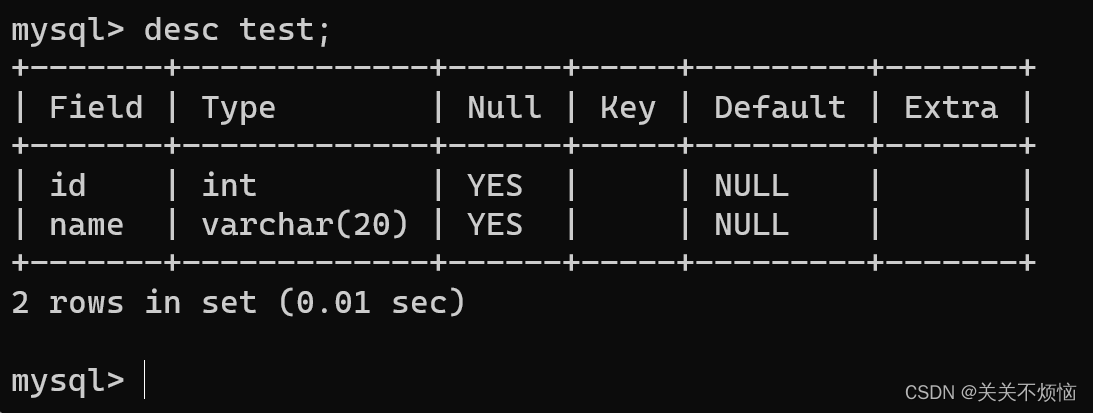Screen dimensions: 1093x413
Task: Select the name field cell
Action: [86, 225]
